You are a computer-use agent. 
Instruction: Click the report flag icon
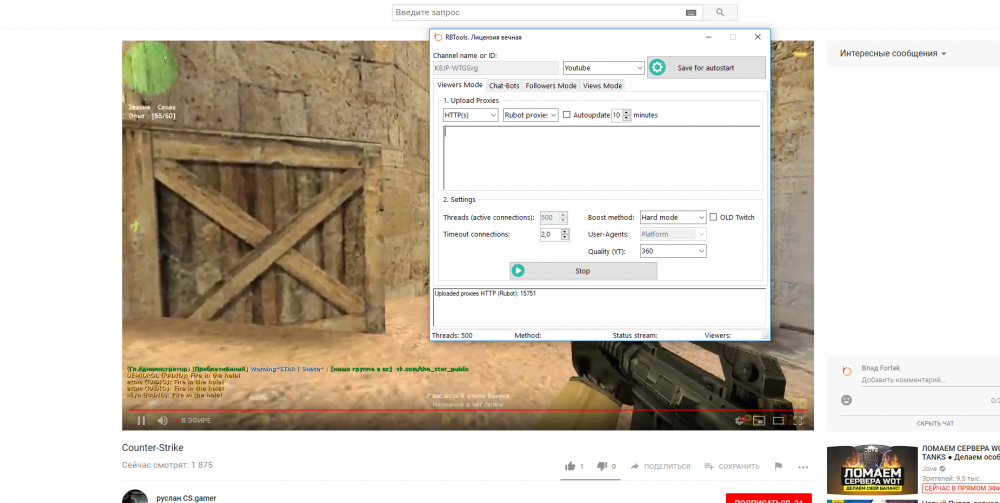click(777, 466)
